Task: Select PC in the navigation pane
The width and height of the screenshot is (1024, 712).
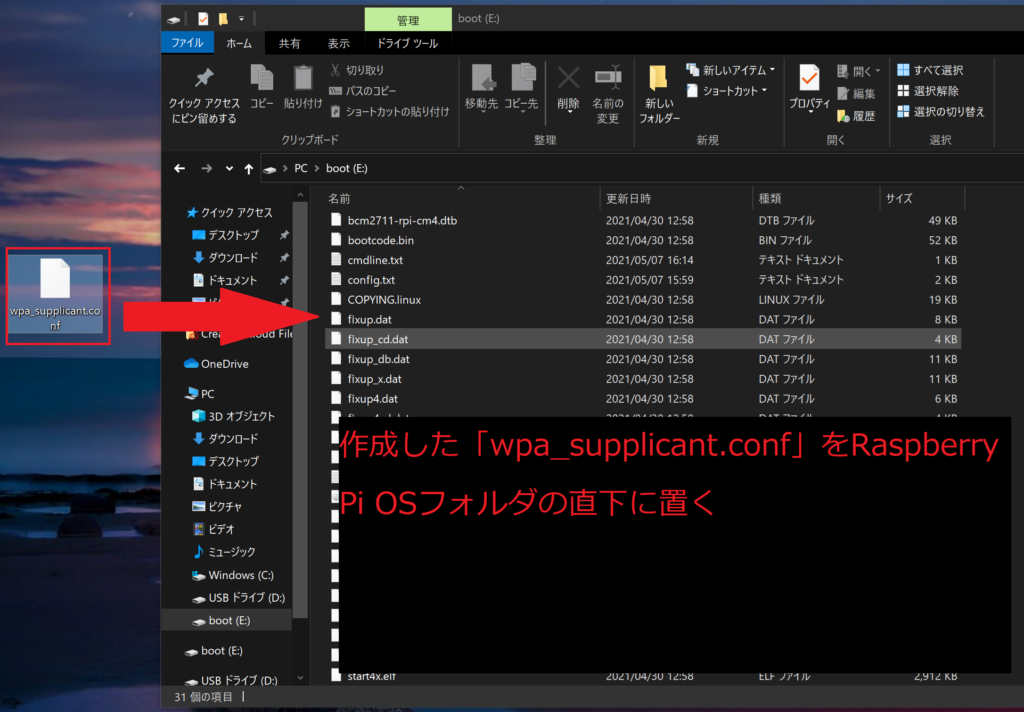Action: [x=200, y=394]
